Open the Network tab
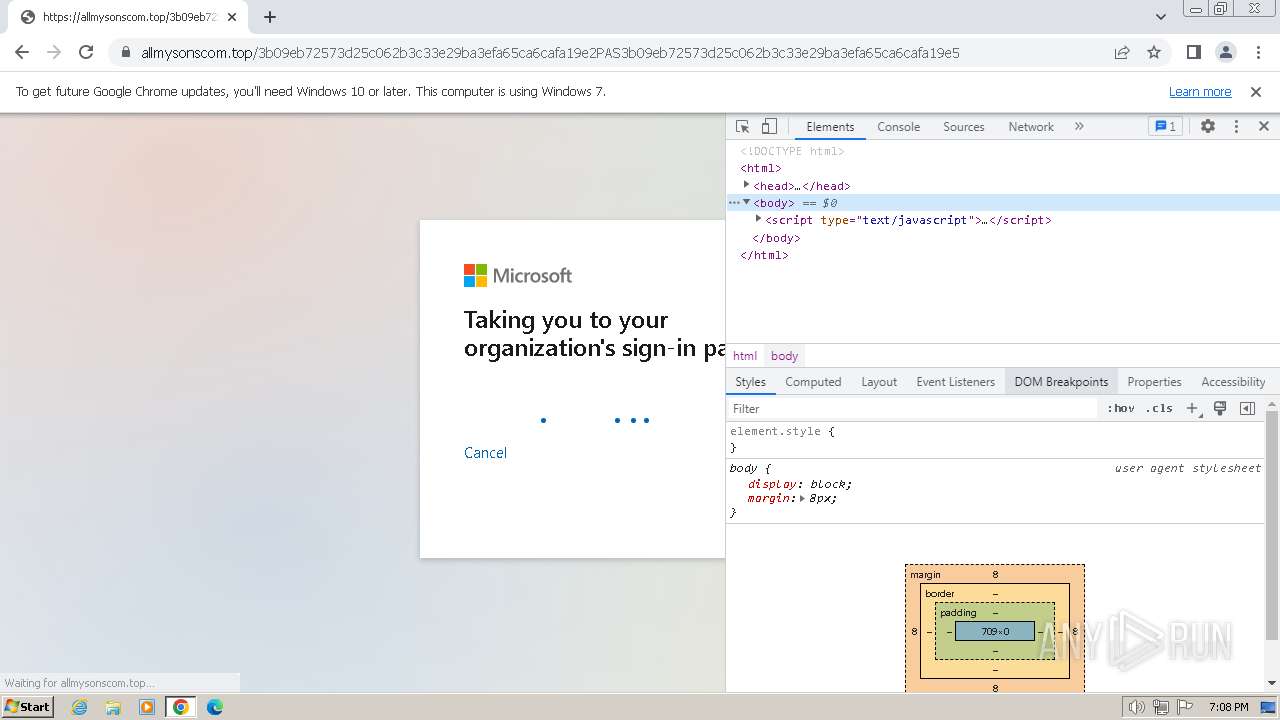 [1031, 127]
